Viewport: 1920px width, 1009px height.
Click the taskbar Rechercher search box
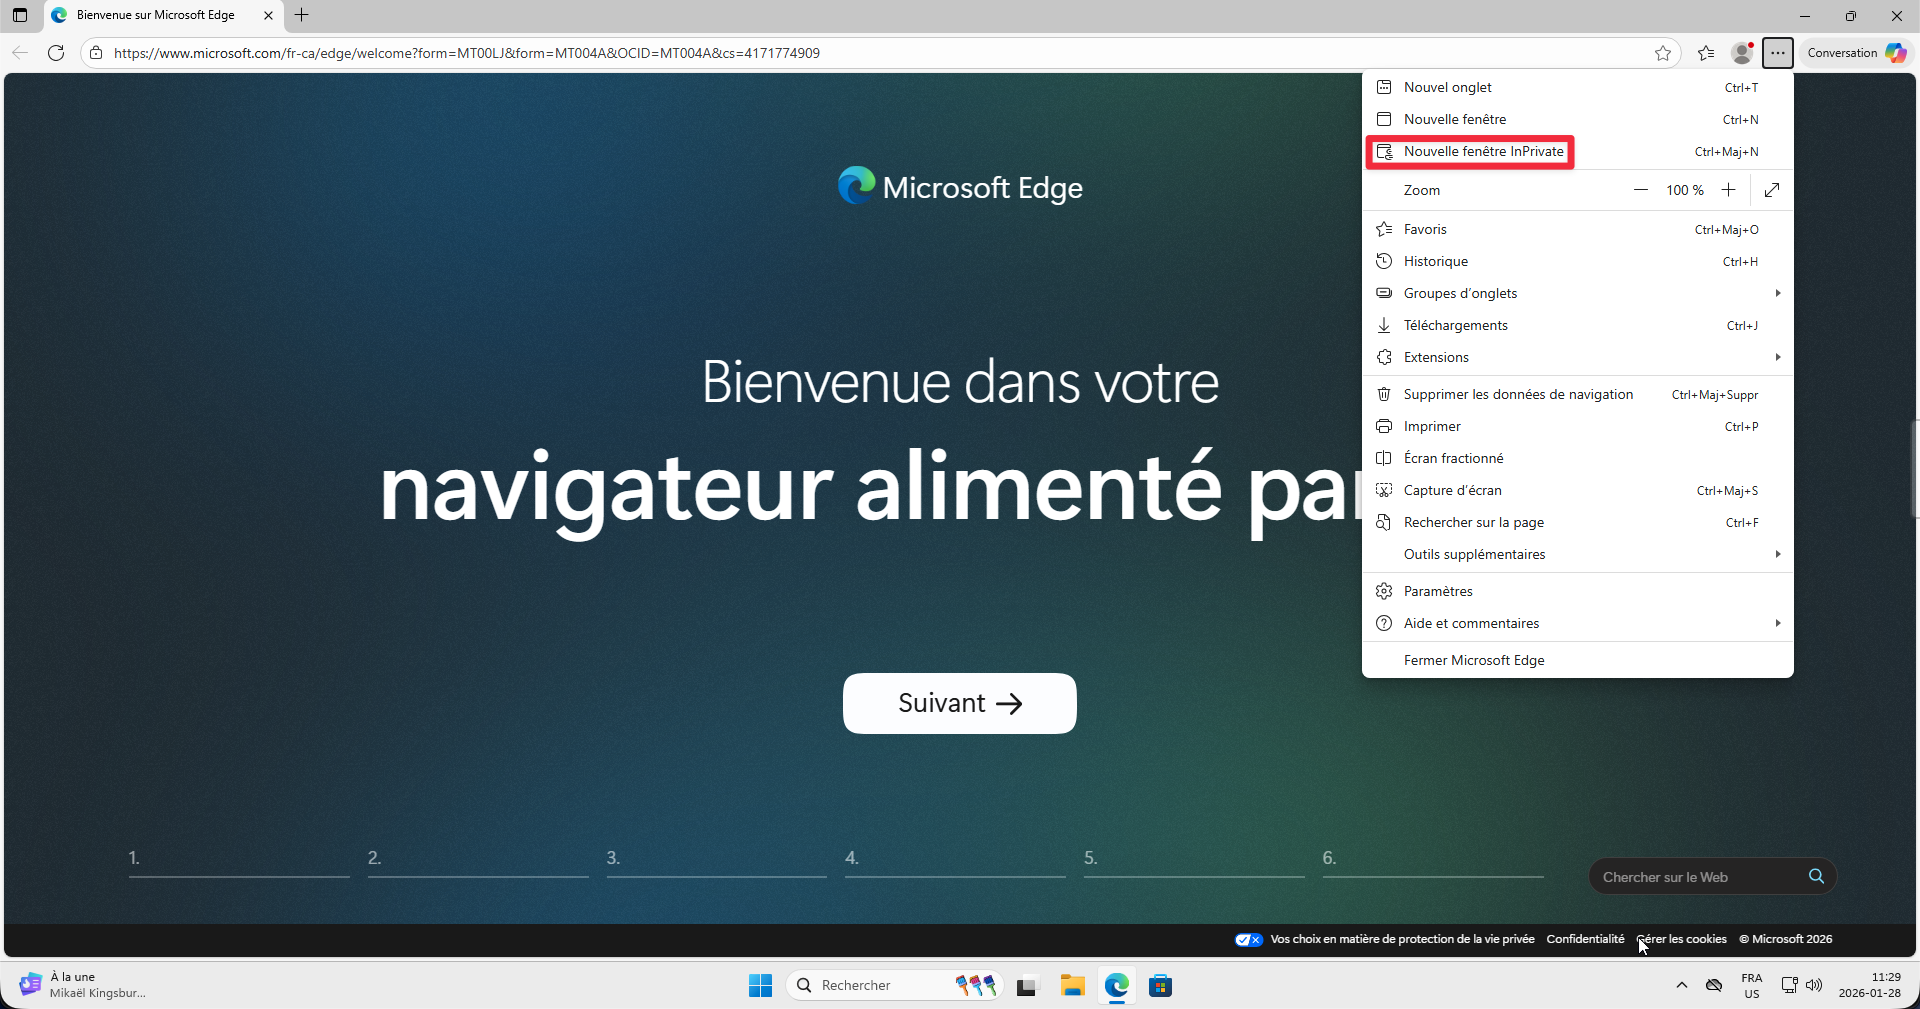[x=895, y=986]
